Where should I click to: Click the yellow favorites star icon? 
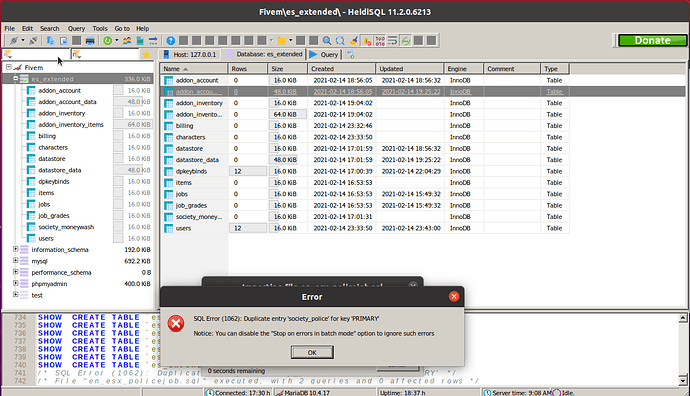pyautogui.click(x=147, y=55)
